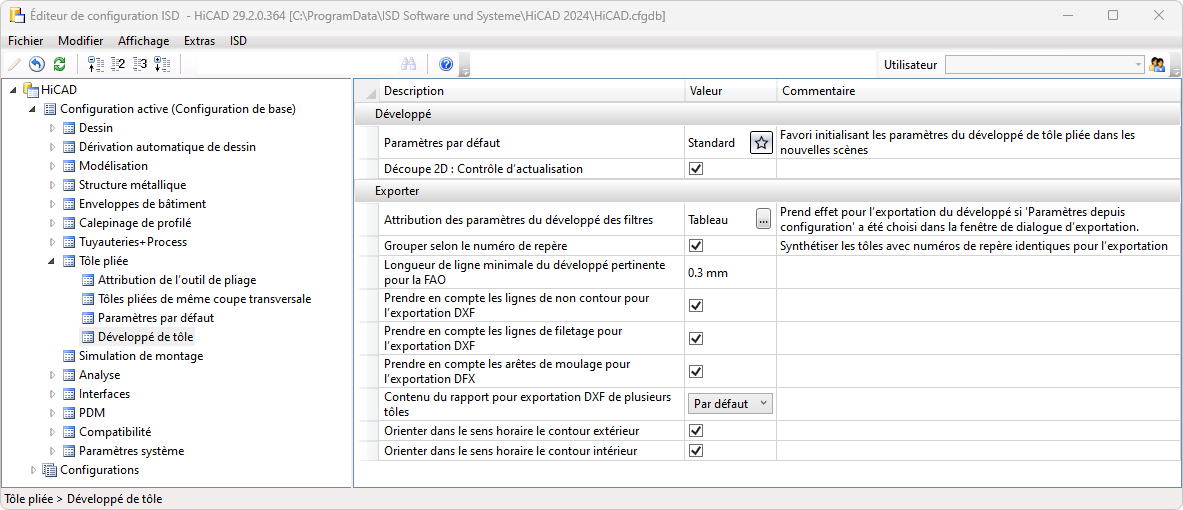
Task: Collapse all tree levels toolbar icon
Action: (x=96, y=64)
